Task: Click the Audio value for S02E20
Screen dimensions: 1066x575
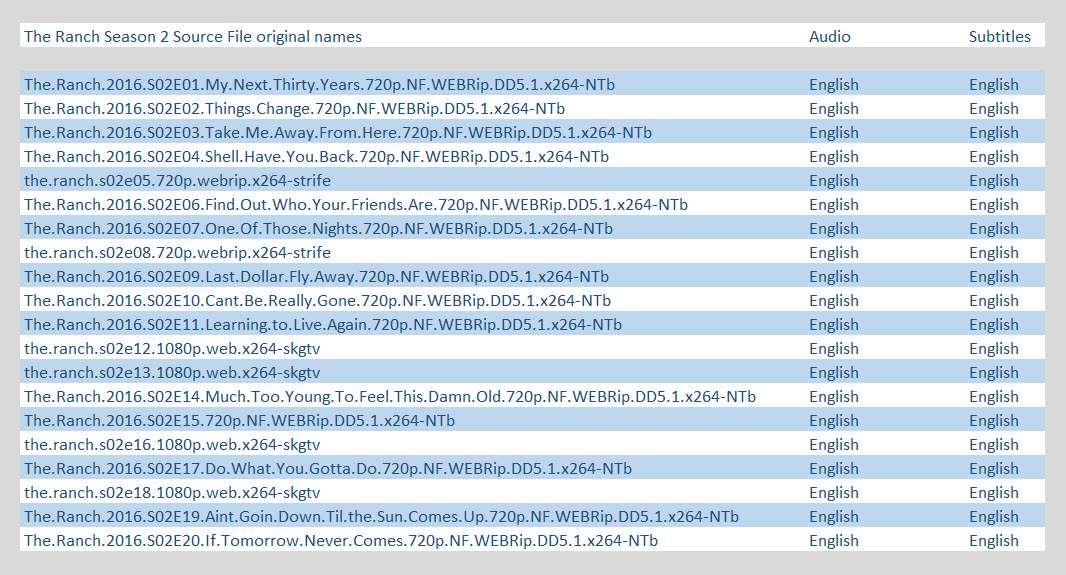Action: point(833,541)
